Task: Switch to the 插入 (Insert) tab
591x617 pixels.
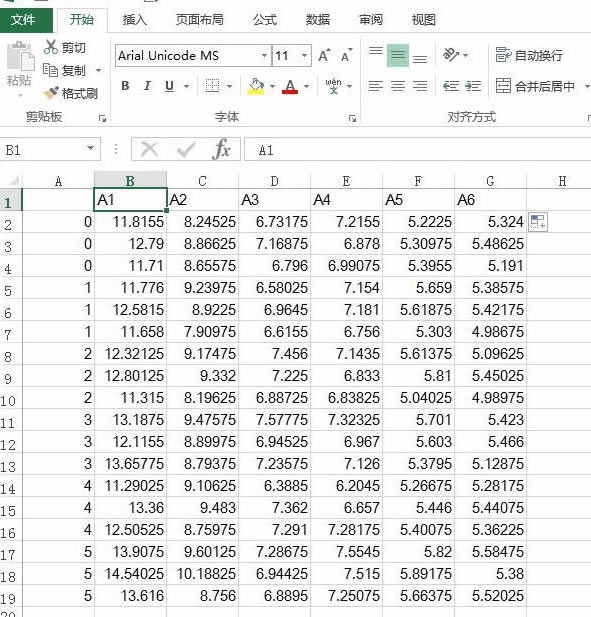Action: click(134, 19)
